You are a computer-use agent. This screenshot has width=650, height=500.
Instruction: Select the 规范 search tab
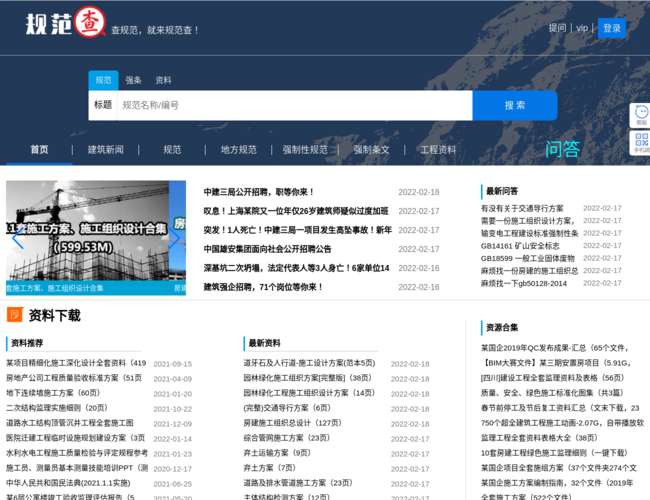(103, 80)
